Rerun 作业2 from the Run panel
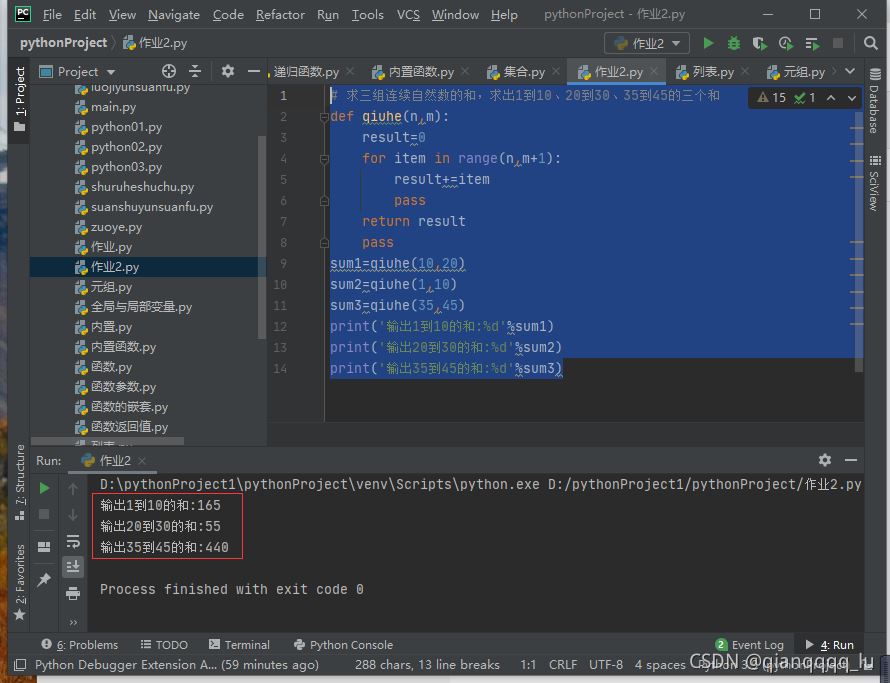The width and height of the screenshot is (890, 683). (x=44, y=488)
